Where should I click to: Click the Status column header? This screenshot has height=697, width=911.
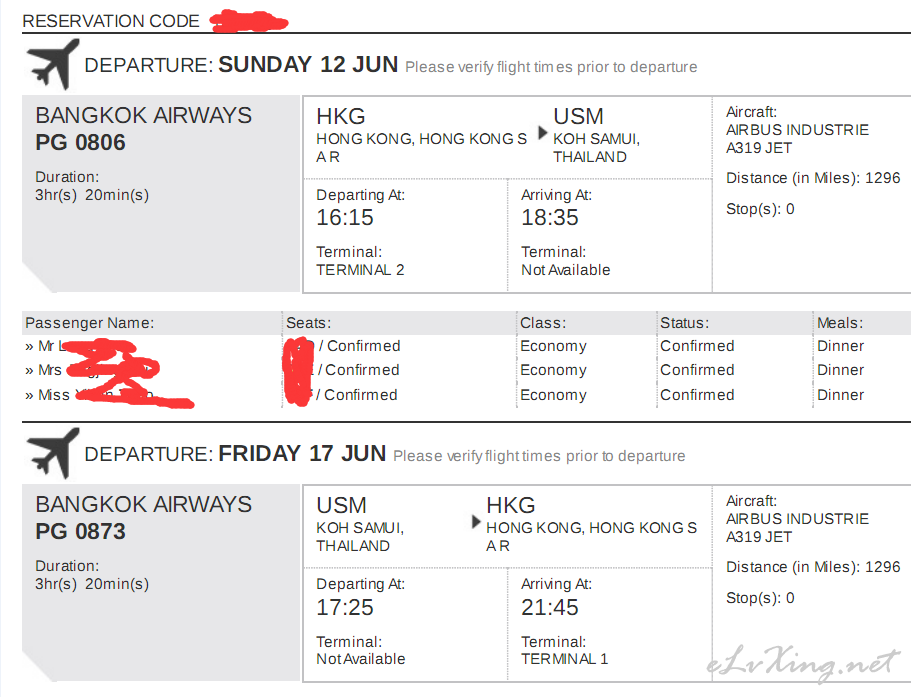684,323
